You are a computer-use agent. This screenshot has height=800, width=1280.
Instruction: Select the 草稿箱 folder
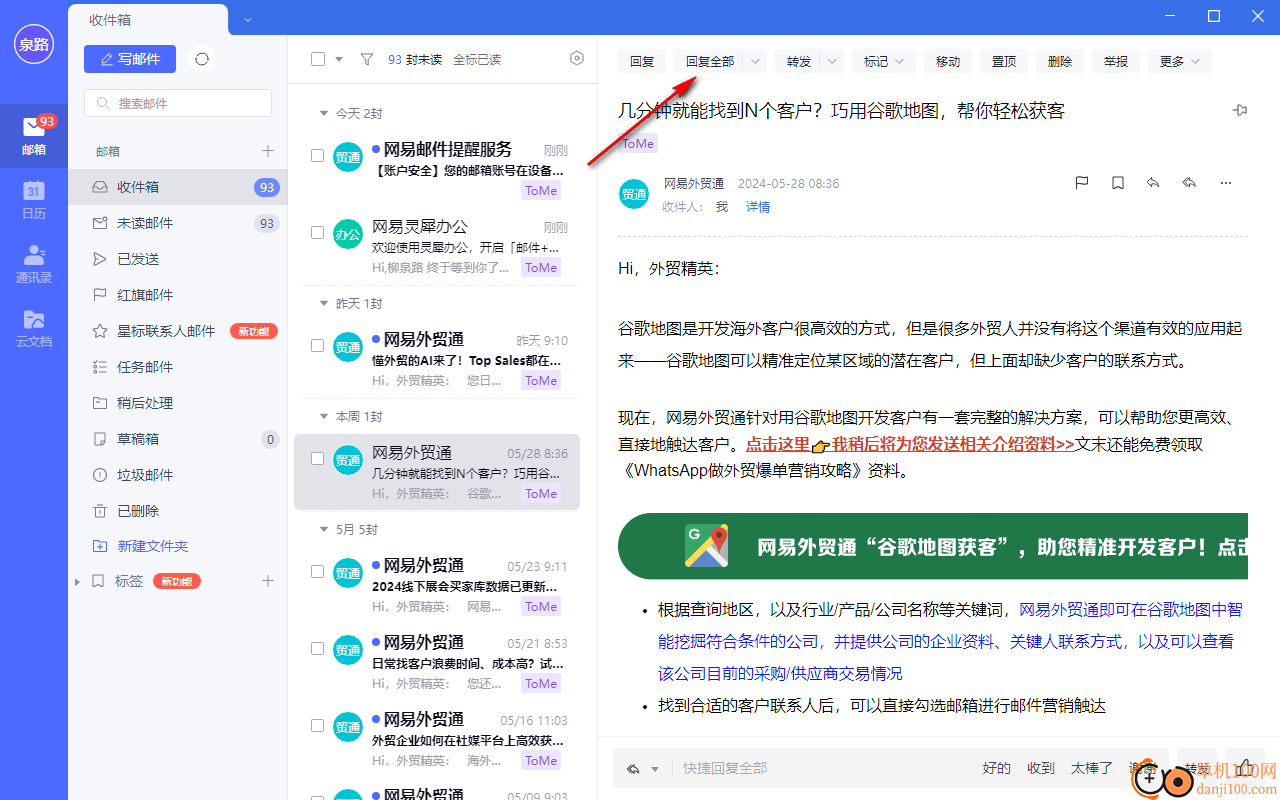178,439
